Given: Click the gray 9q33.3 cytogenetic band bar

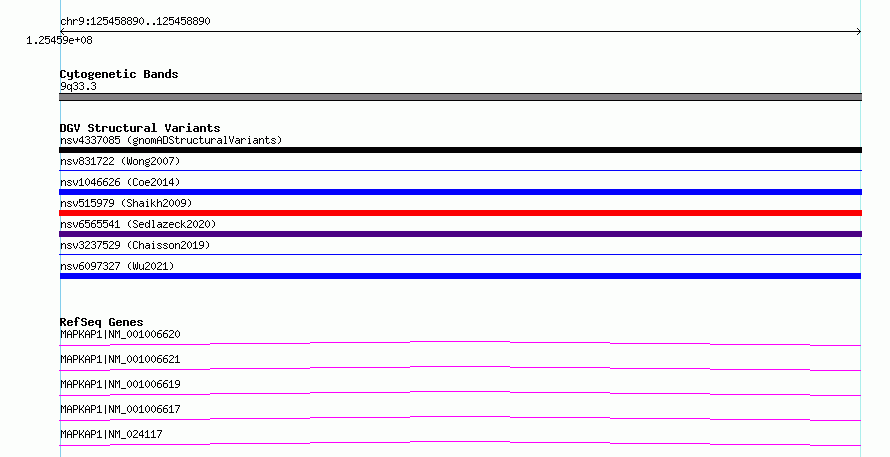Looking at the screenshot, I should (460, 97).
